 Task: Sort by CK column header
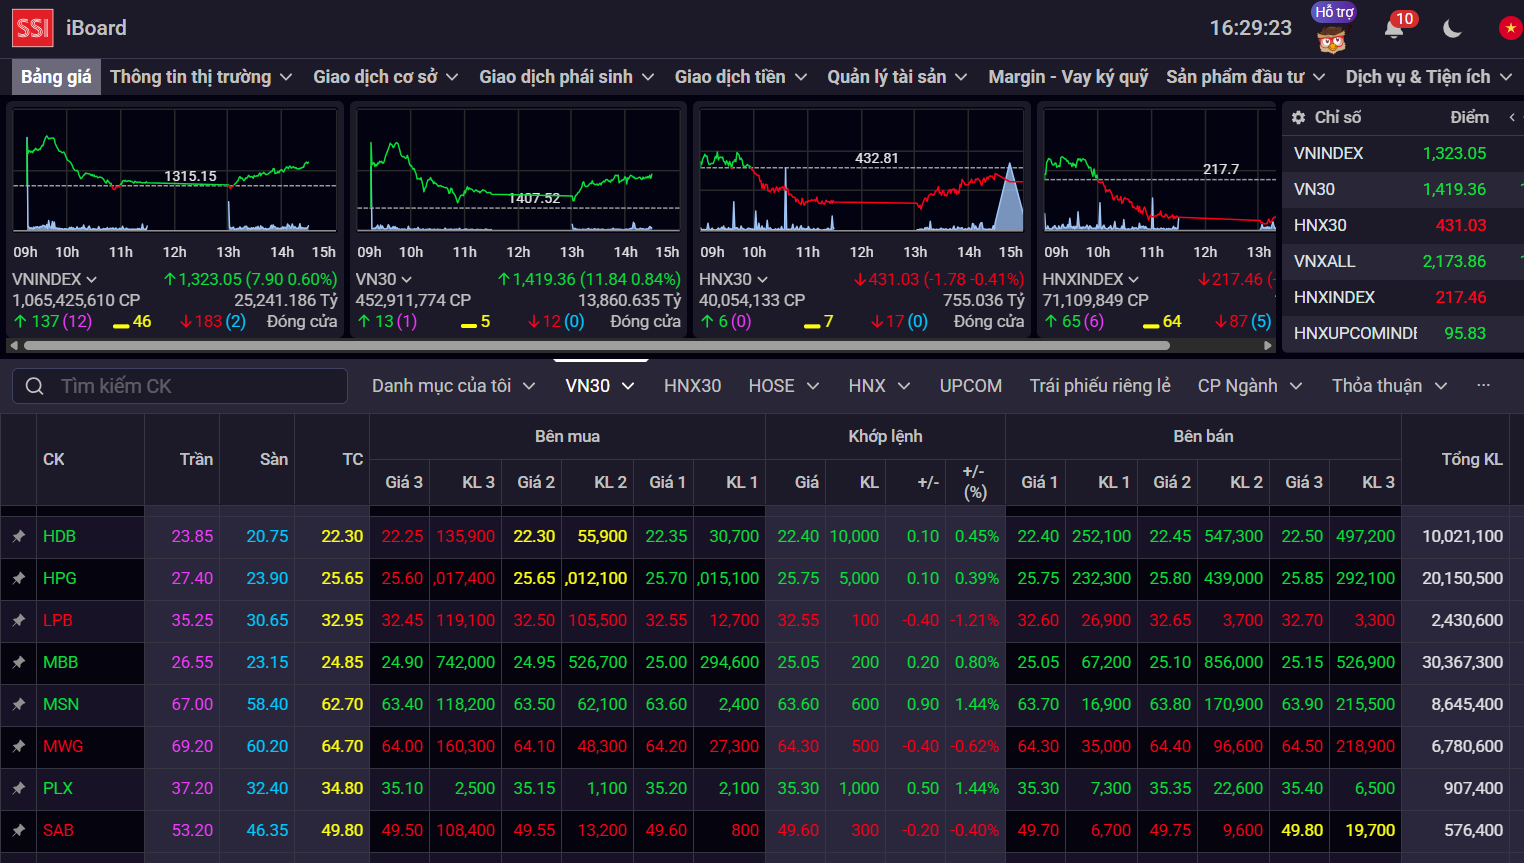pyautogui.click(x=54, y=459)
